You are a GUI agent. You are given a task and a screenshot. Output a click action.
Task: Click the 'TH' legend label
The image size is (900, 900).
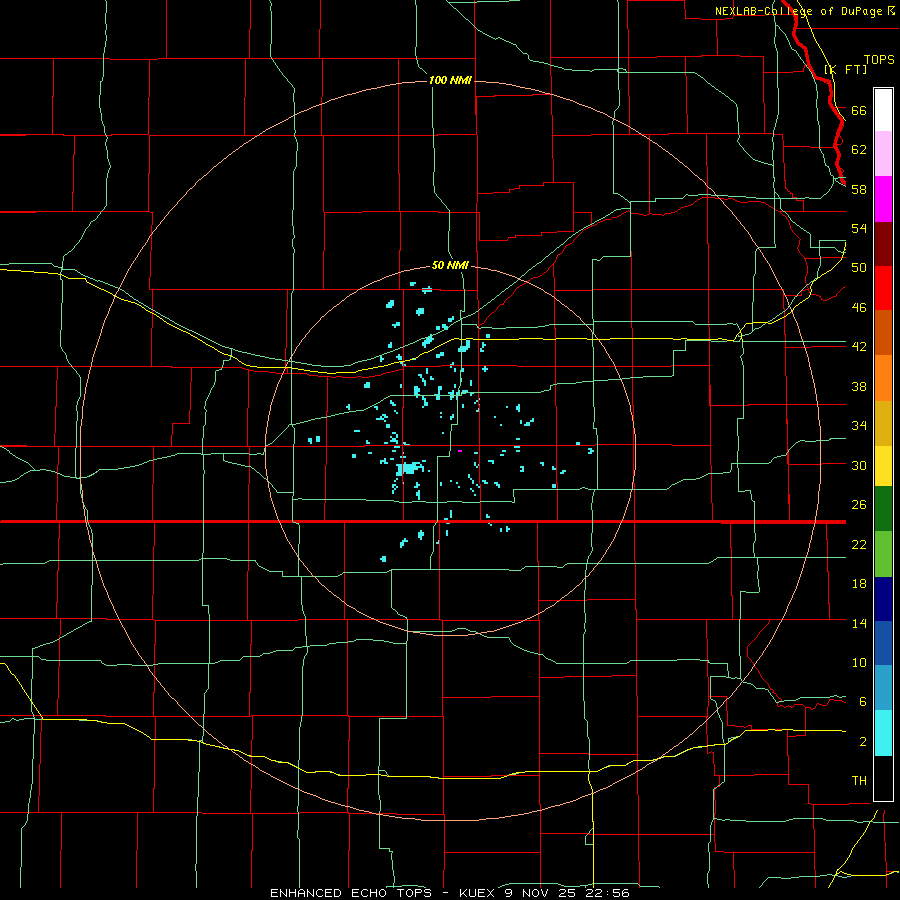tap(859, 781)
